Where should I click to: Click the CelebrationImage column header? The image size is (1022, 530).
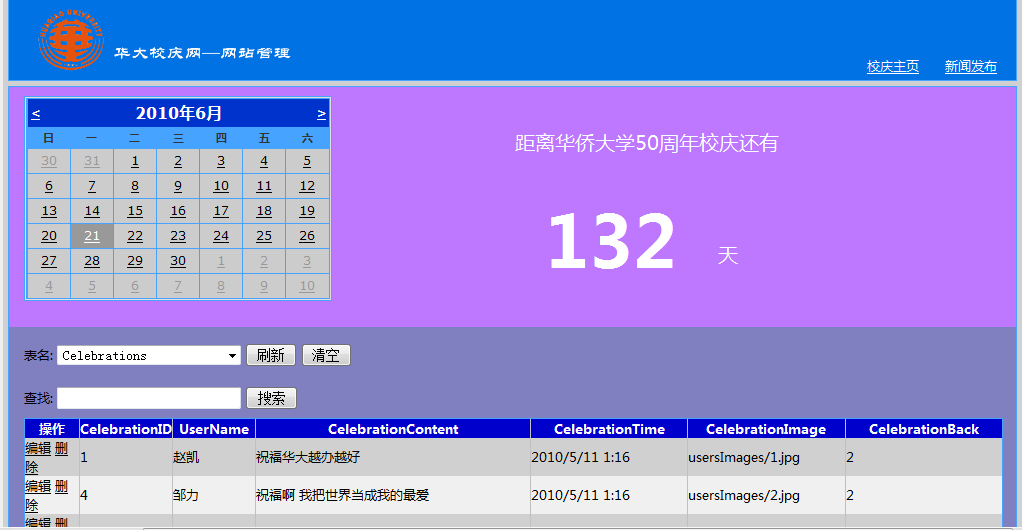(x=766, y=429)
